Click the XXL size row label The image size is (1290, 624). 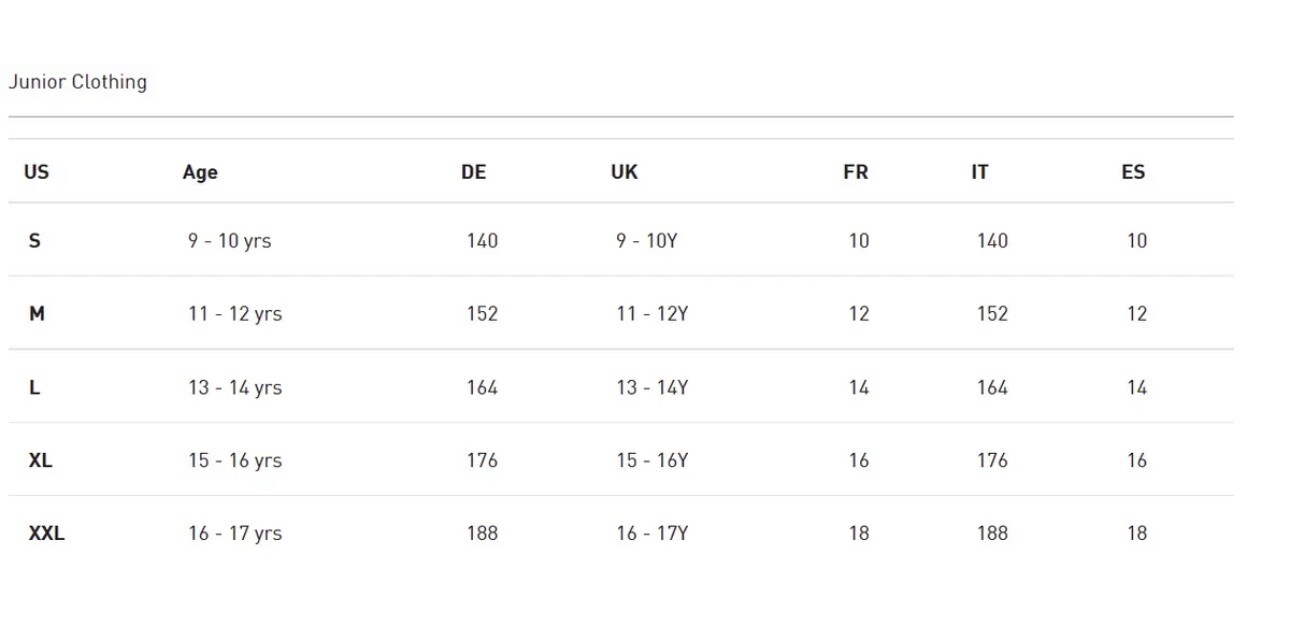[x=47, y=534]
